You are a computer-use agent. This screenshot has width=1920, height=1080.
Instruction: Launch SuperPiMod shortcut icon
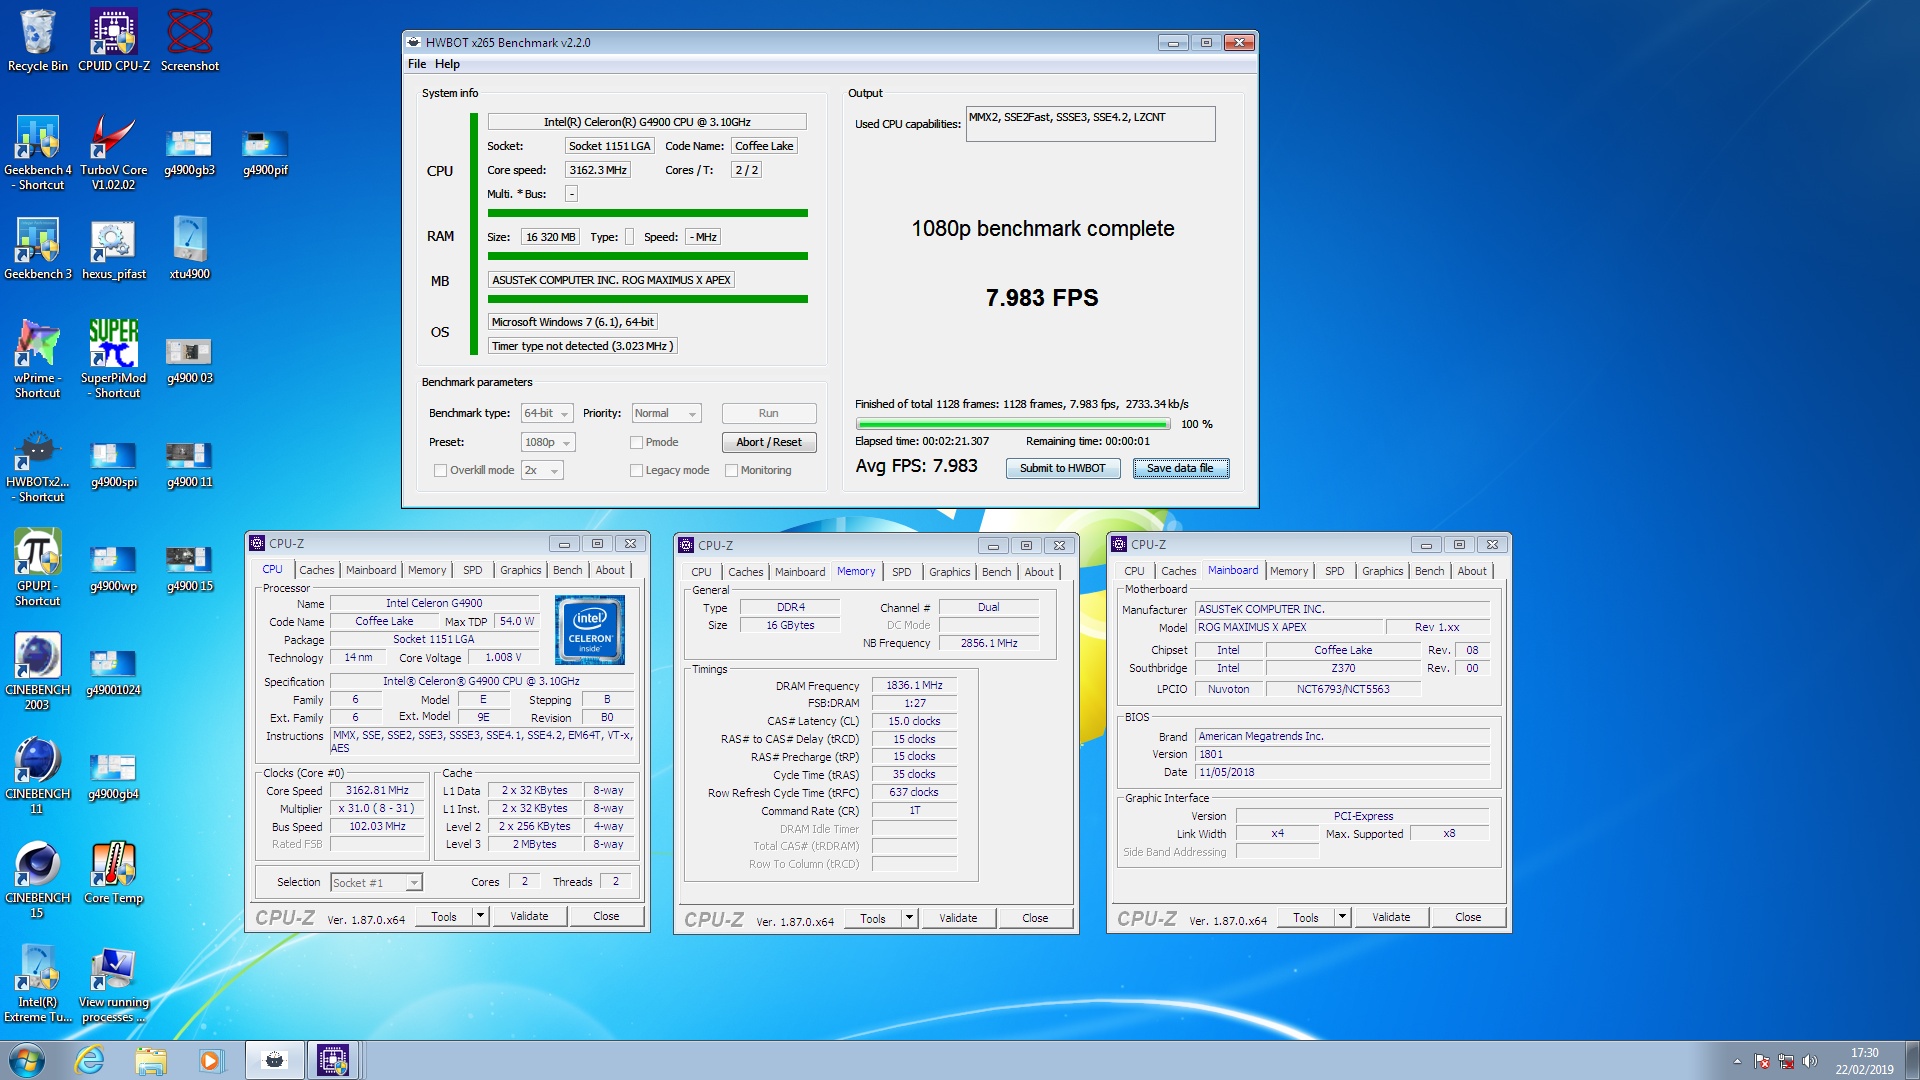(x=114, y=360)
